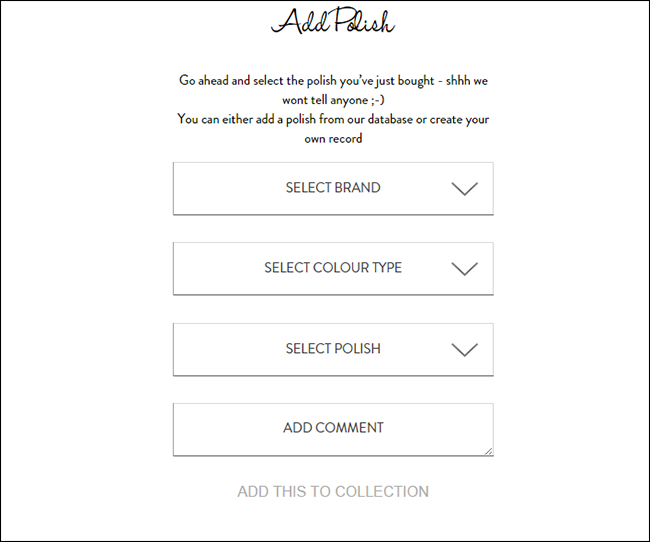
Task: Open the Select Polish dropdown
Action: coord(333,350)
